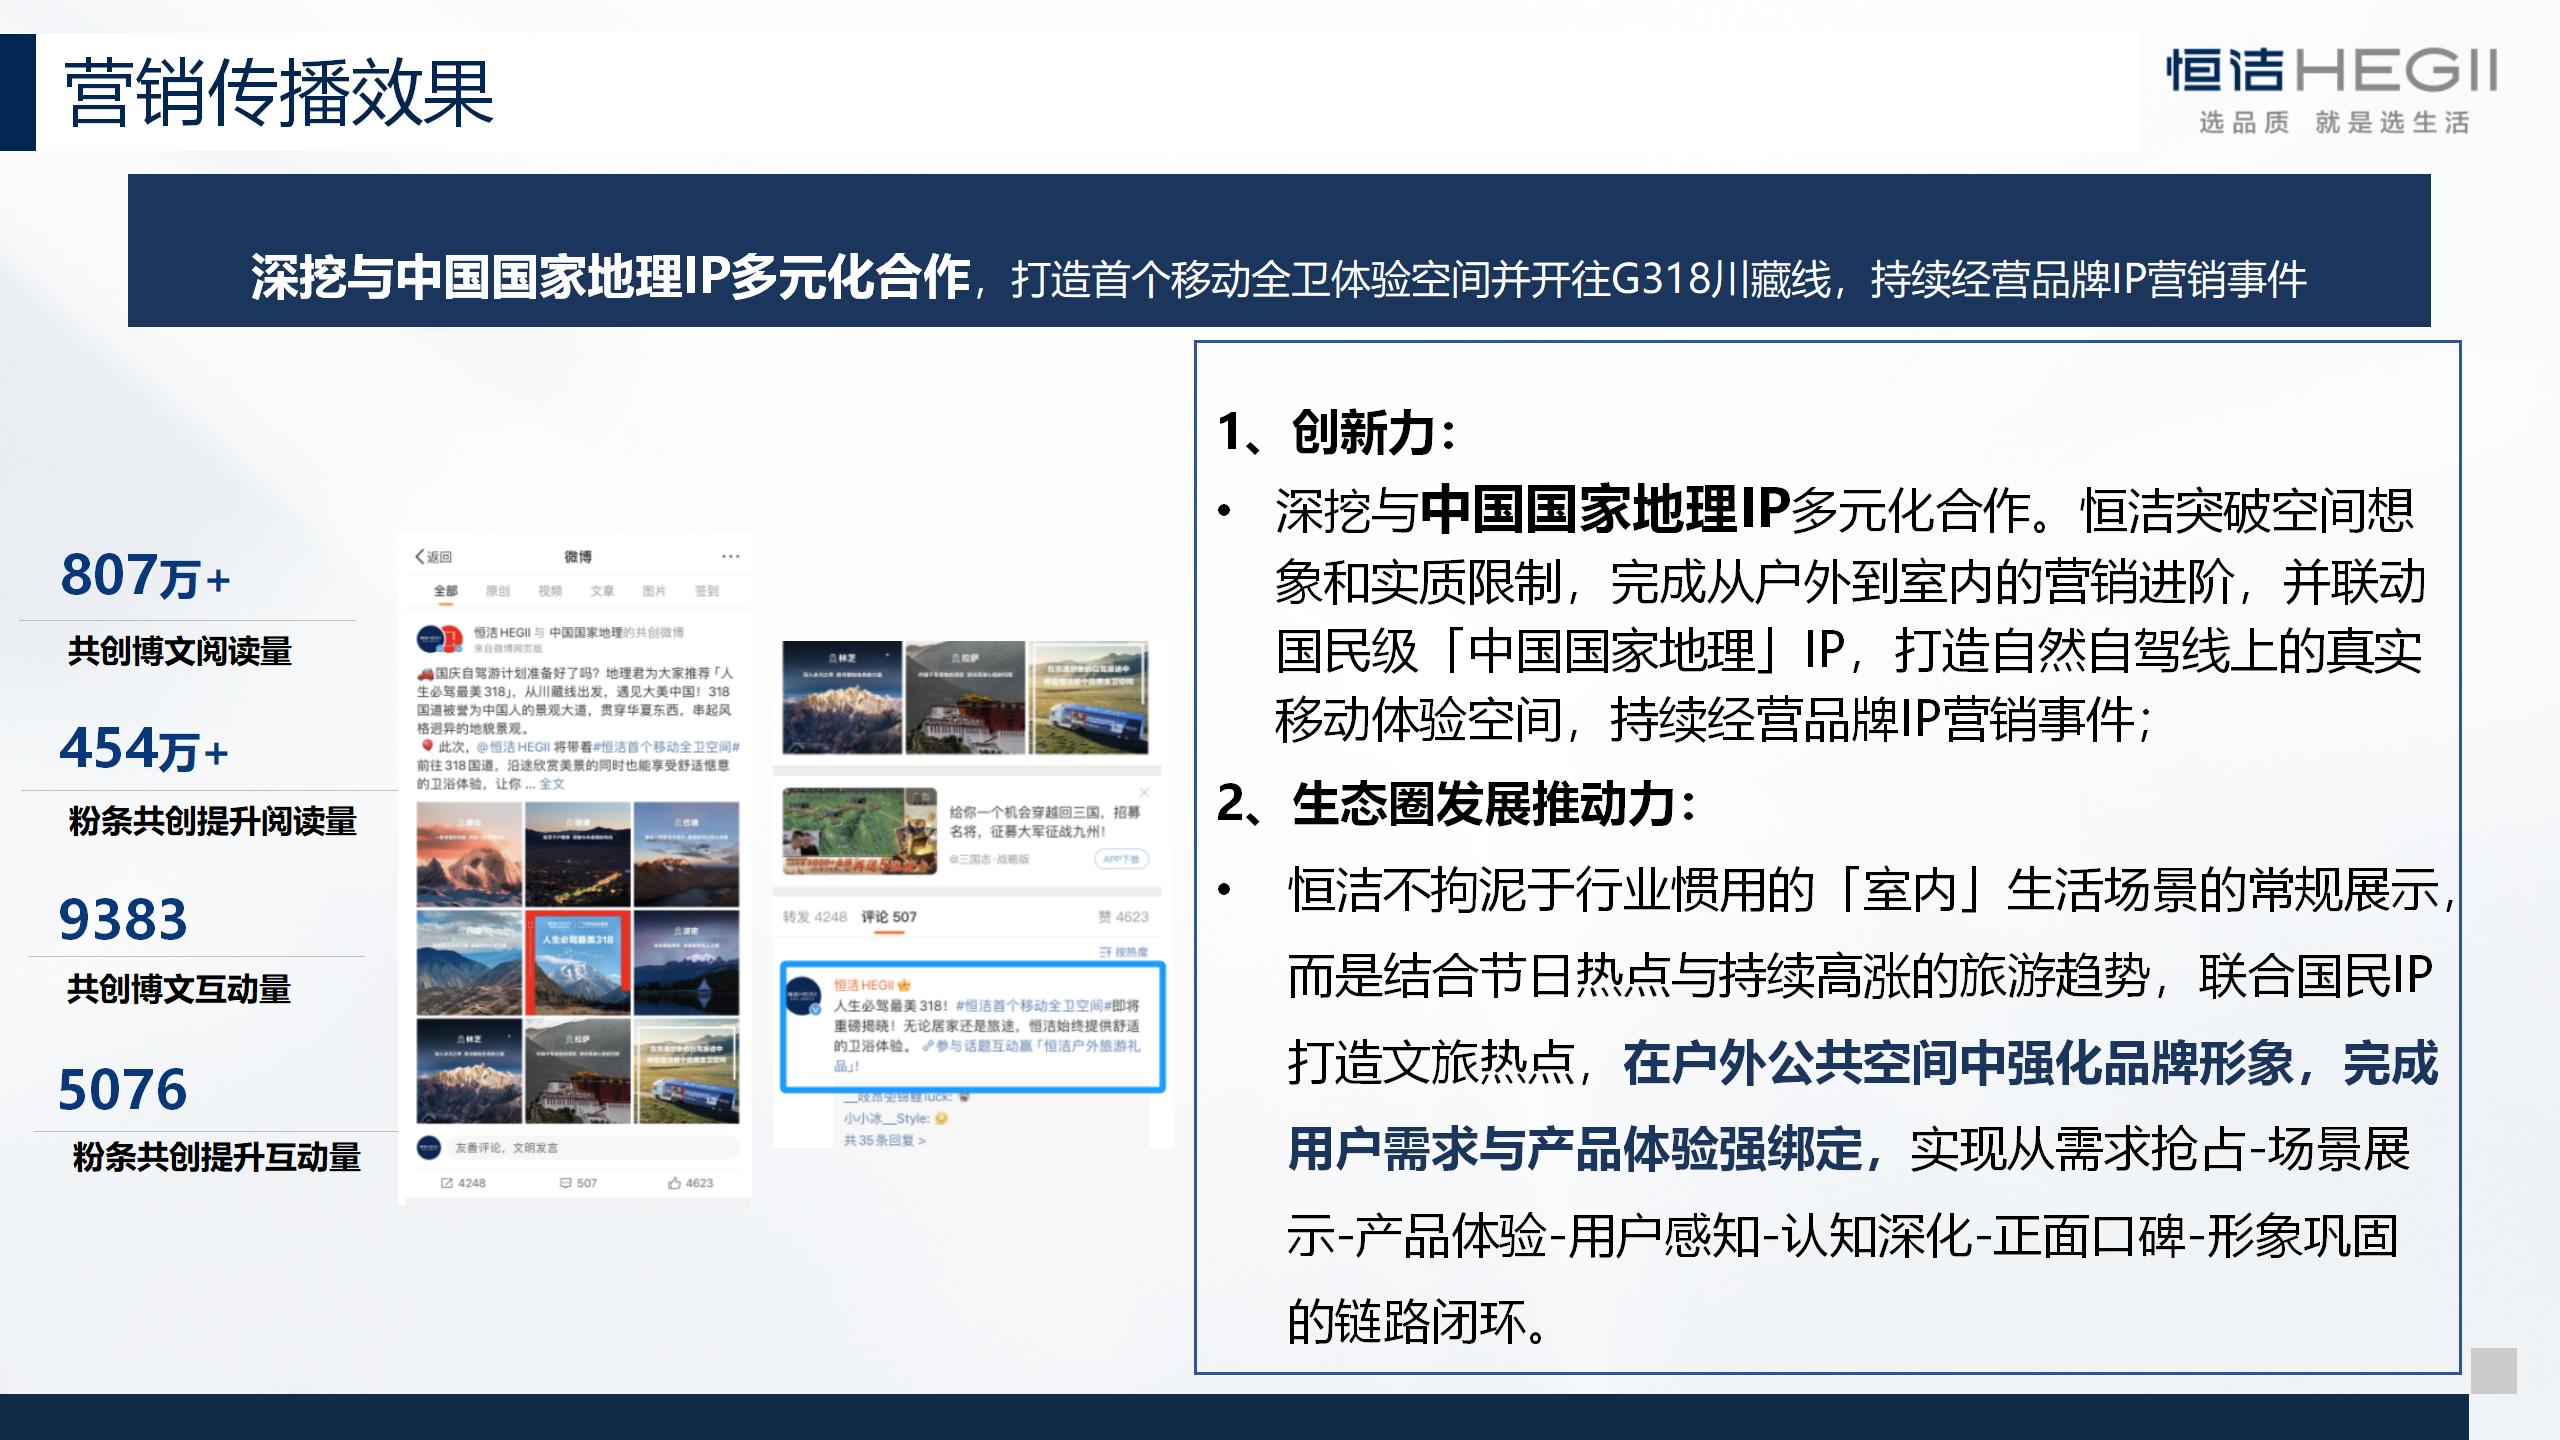This screenshot has height=1440, width=2560.
Task: Switch to the 转发 4248 tab
Action: click(x=814, y=917)
